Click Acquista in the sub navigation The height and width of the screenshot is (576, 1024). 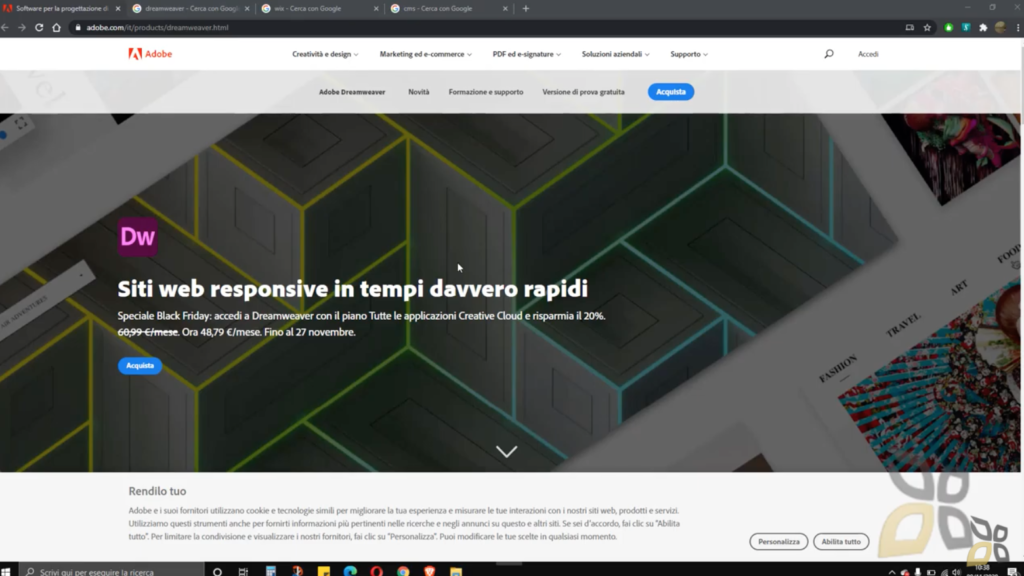point(671,92)
